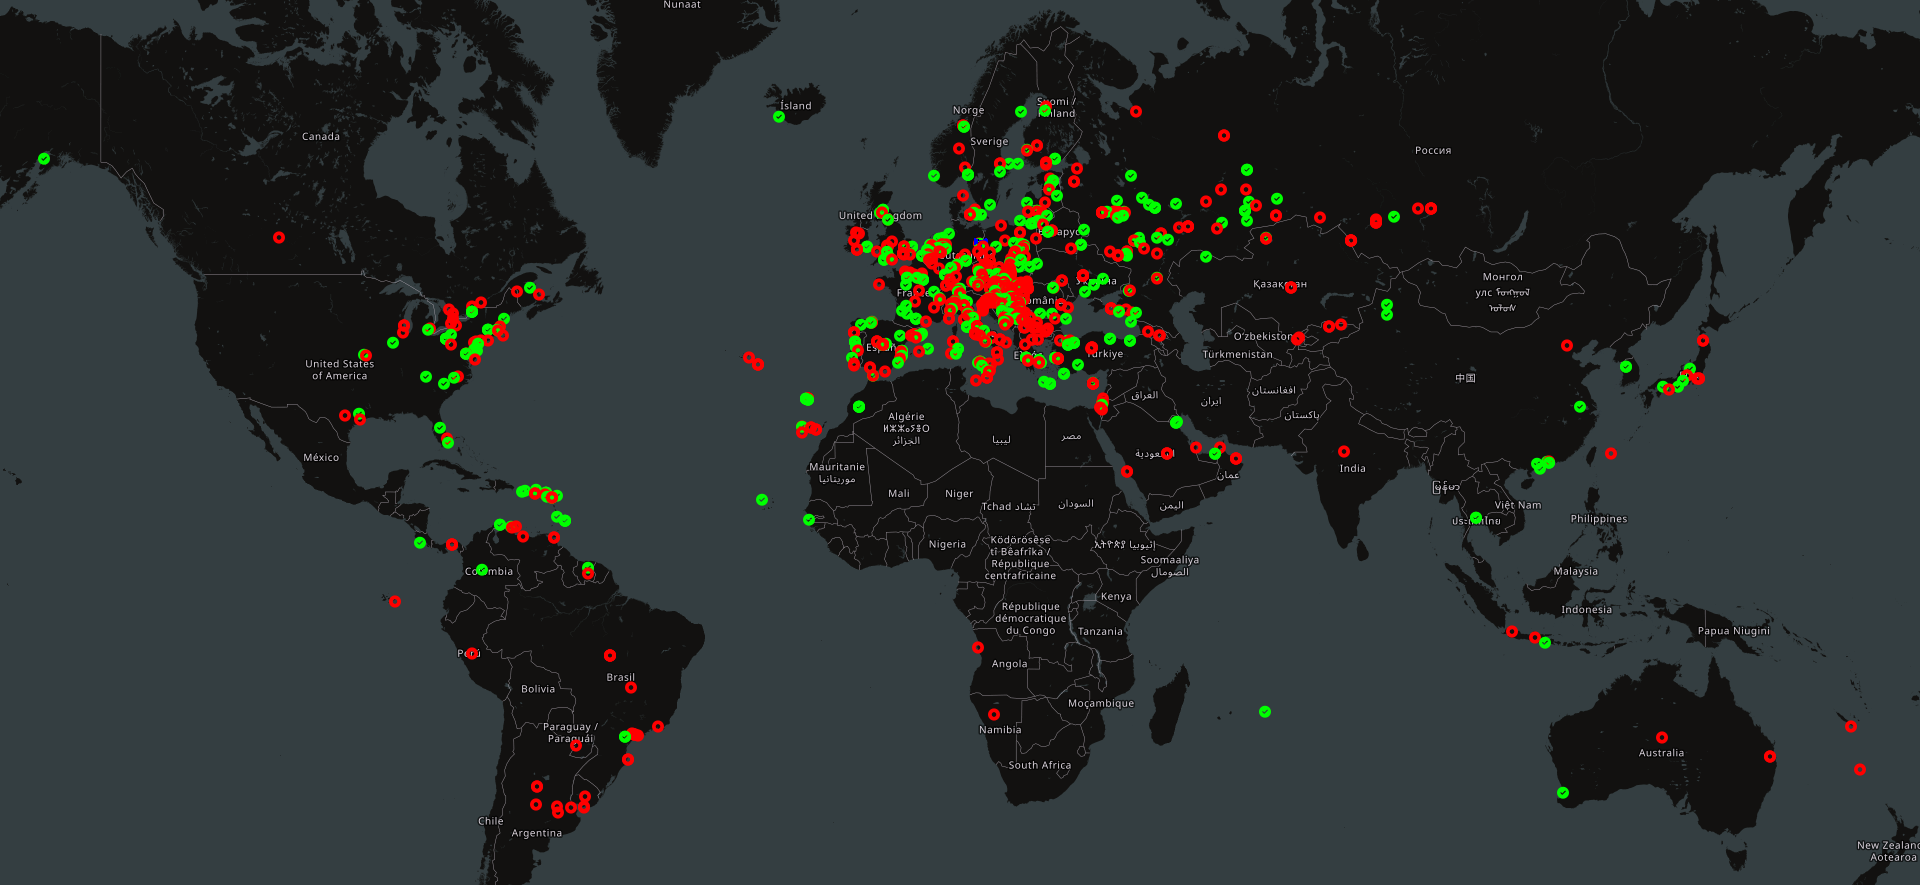Select the red marker on Angola's coast
The width and height of the screenshot is (1920, 885).
coord(978,647)
